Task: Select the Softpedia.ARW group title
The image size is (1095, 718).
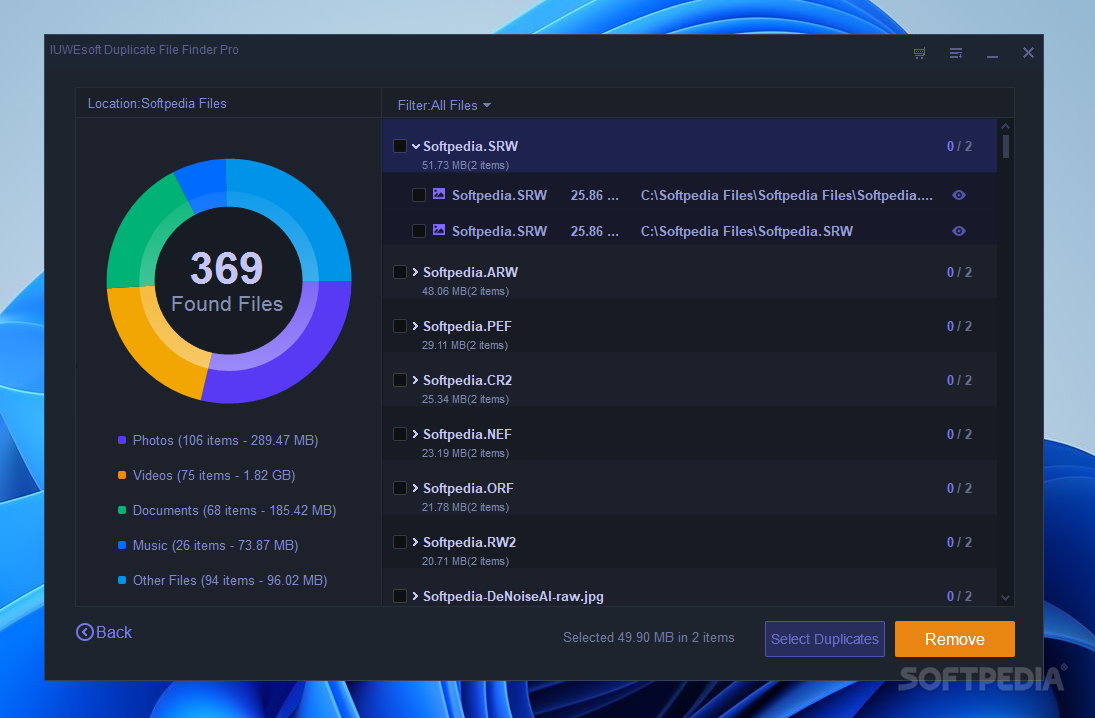Action: pyautogui.click(x=470, y=272)
